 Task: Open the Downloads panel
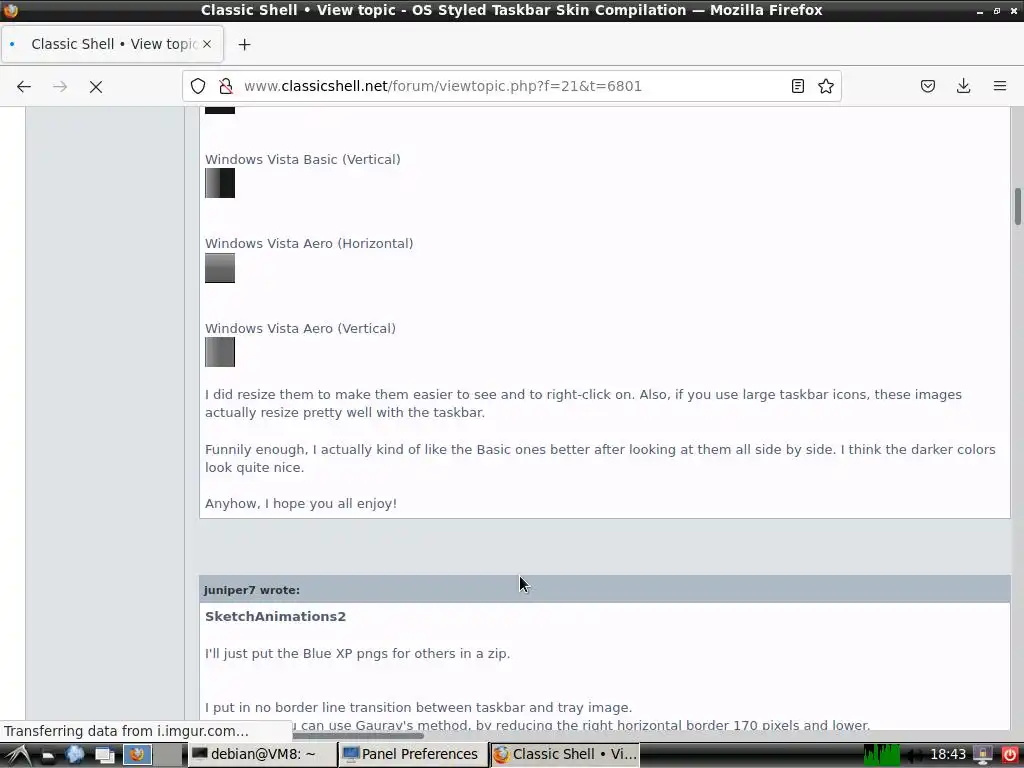963,86
